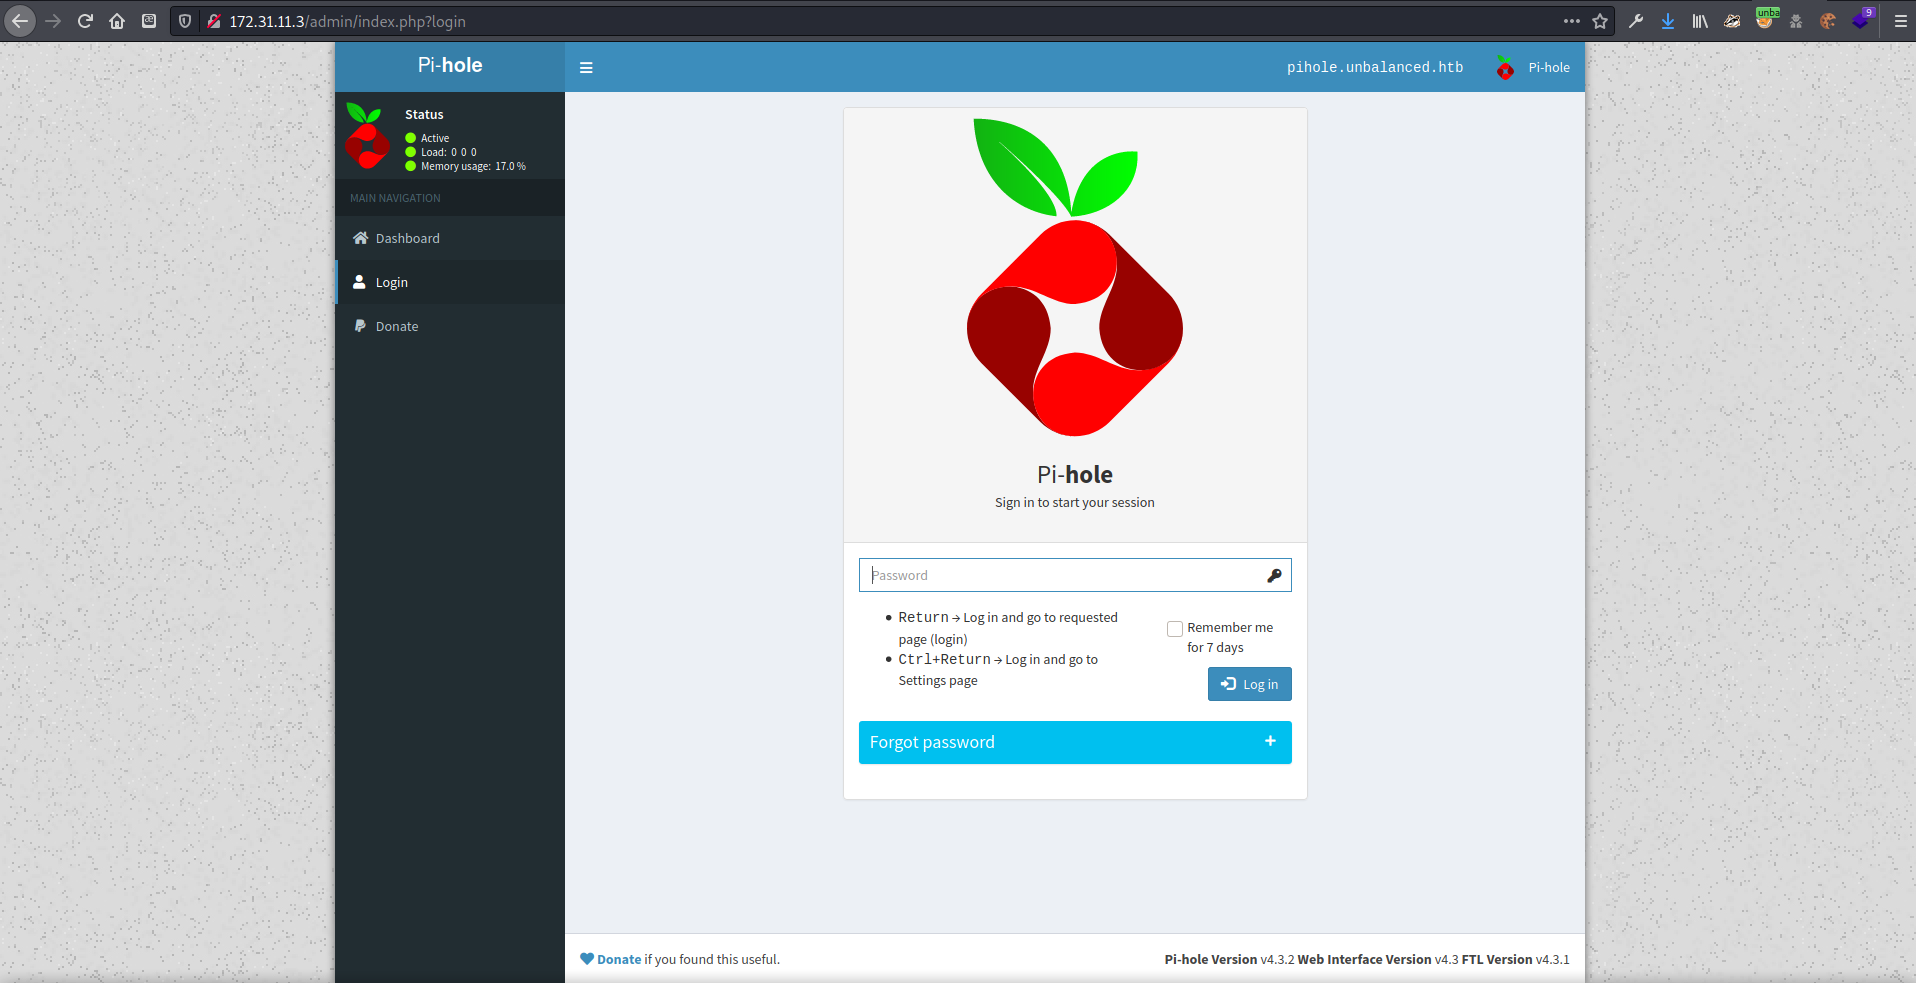Open the wrench developer tools icon
Viewport: 1916px width, 983px height.
(1636, 21)
